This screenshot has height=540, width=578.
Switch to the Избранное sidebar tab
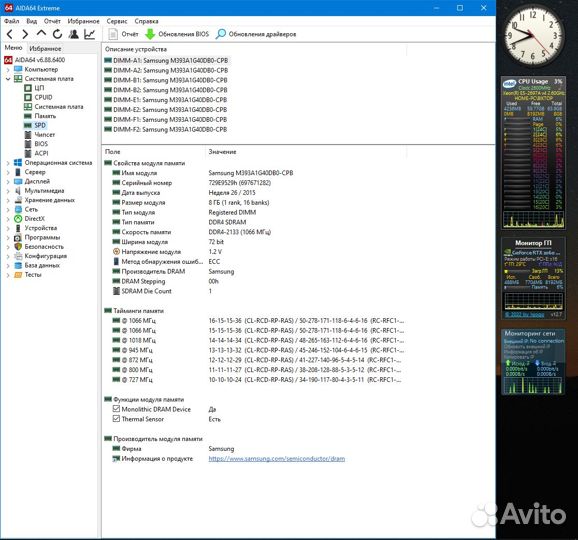[x=45, y=49]
